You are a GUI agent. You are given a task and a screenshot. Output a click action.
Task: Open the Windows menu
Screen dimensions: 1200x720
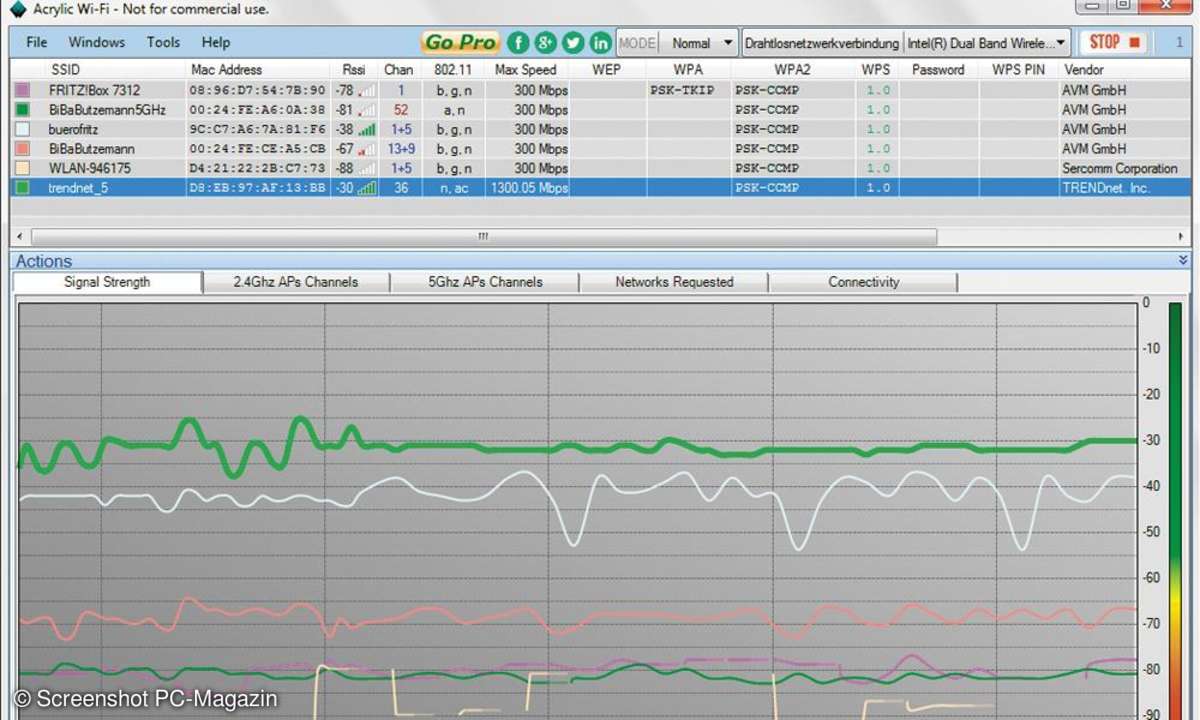pos(97,42)
